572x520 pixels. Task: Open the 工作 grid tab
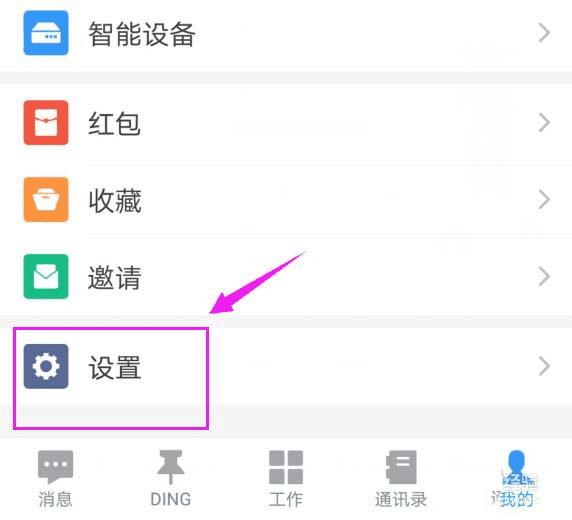[x=286, y=479]
